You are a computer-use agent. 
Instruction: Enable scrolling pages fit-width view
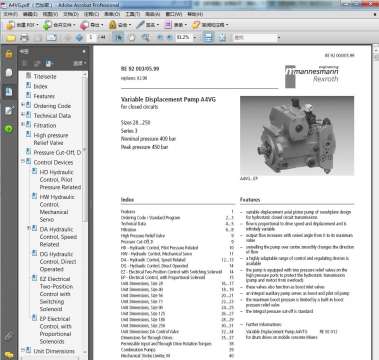click(x=208, y=37)
